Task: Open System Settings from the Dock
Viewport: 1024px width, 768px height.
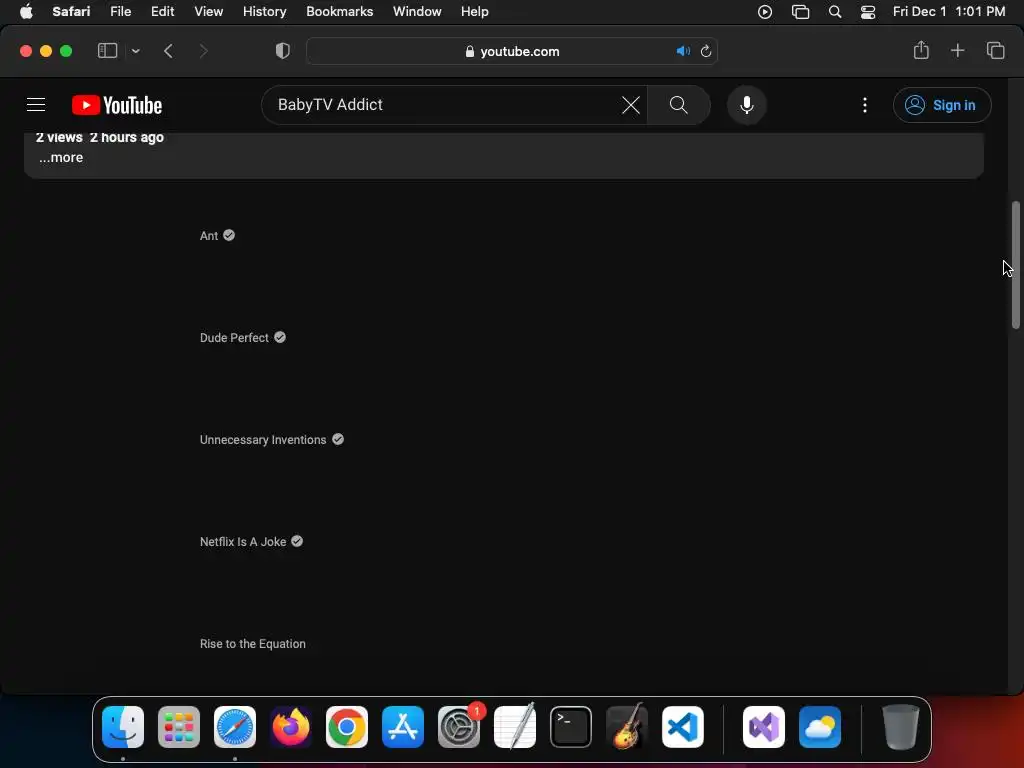Action: [x=459, y=727]
